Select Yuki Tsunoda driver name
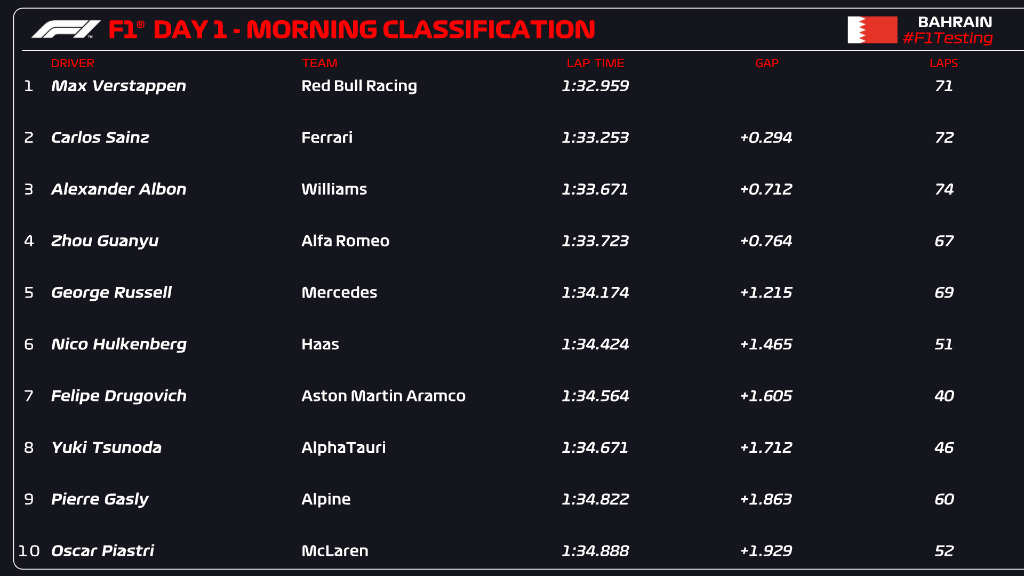Image resolution: width=1024 pixels, height=576 pixels. point(106,448)
